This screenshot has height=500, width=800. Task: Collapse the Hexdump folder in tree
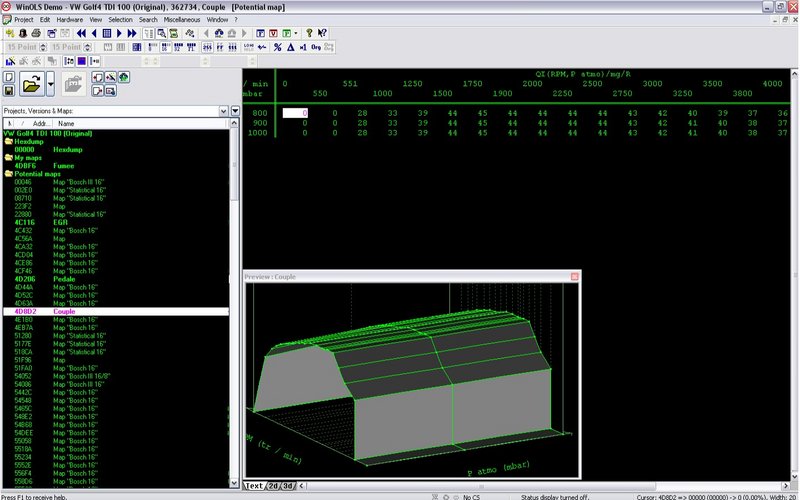[x=8, y=142]
